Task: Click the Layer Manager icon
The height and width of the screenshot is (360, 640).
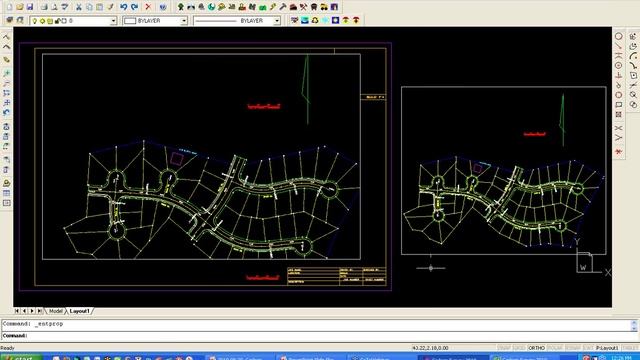Action: coord(9,20)
